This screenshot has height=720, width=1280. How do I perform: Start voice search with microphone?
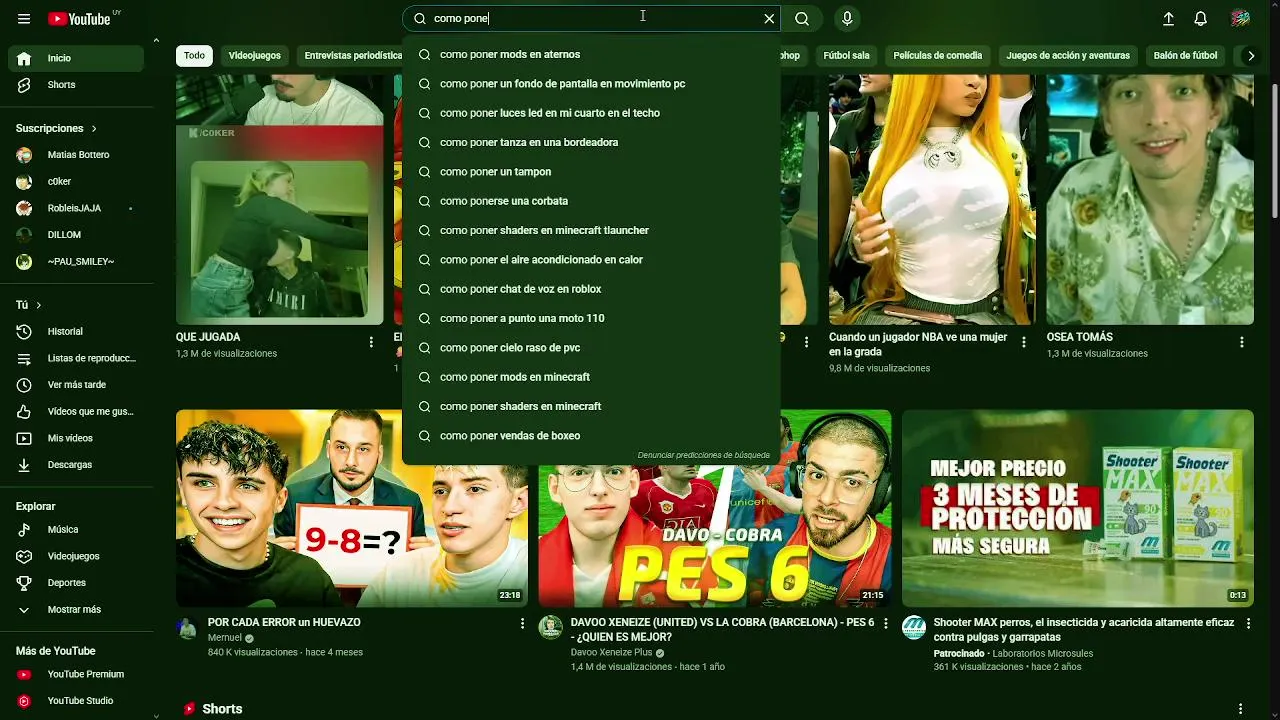click(x=847, y=19)
